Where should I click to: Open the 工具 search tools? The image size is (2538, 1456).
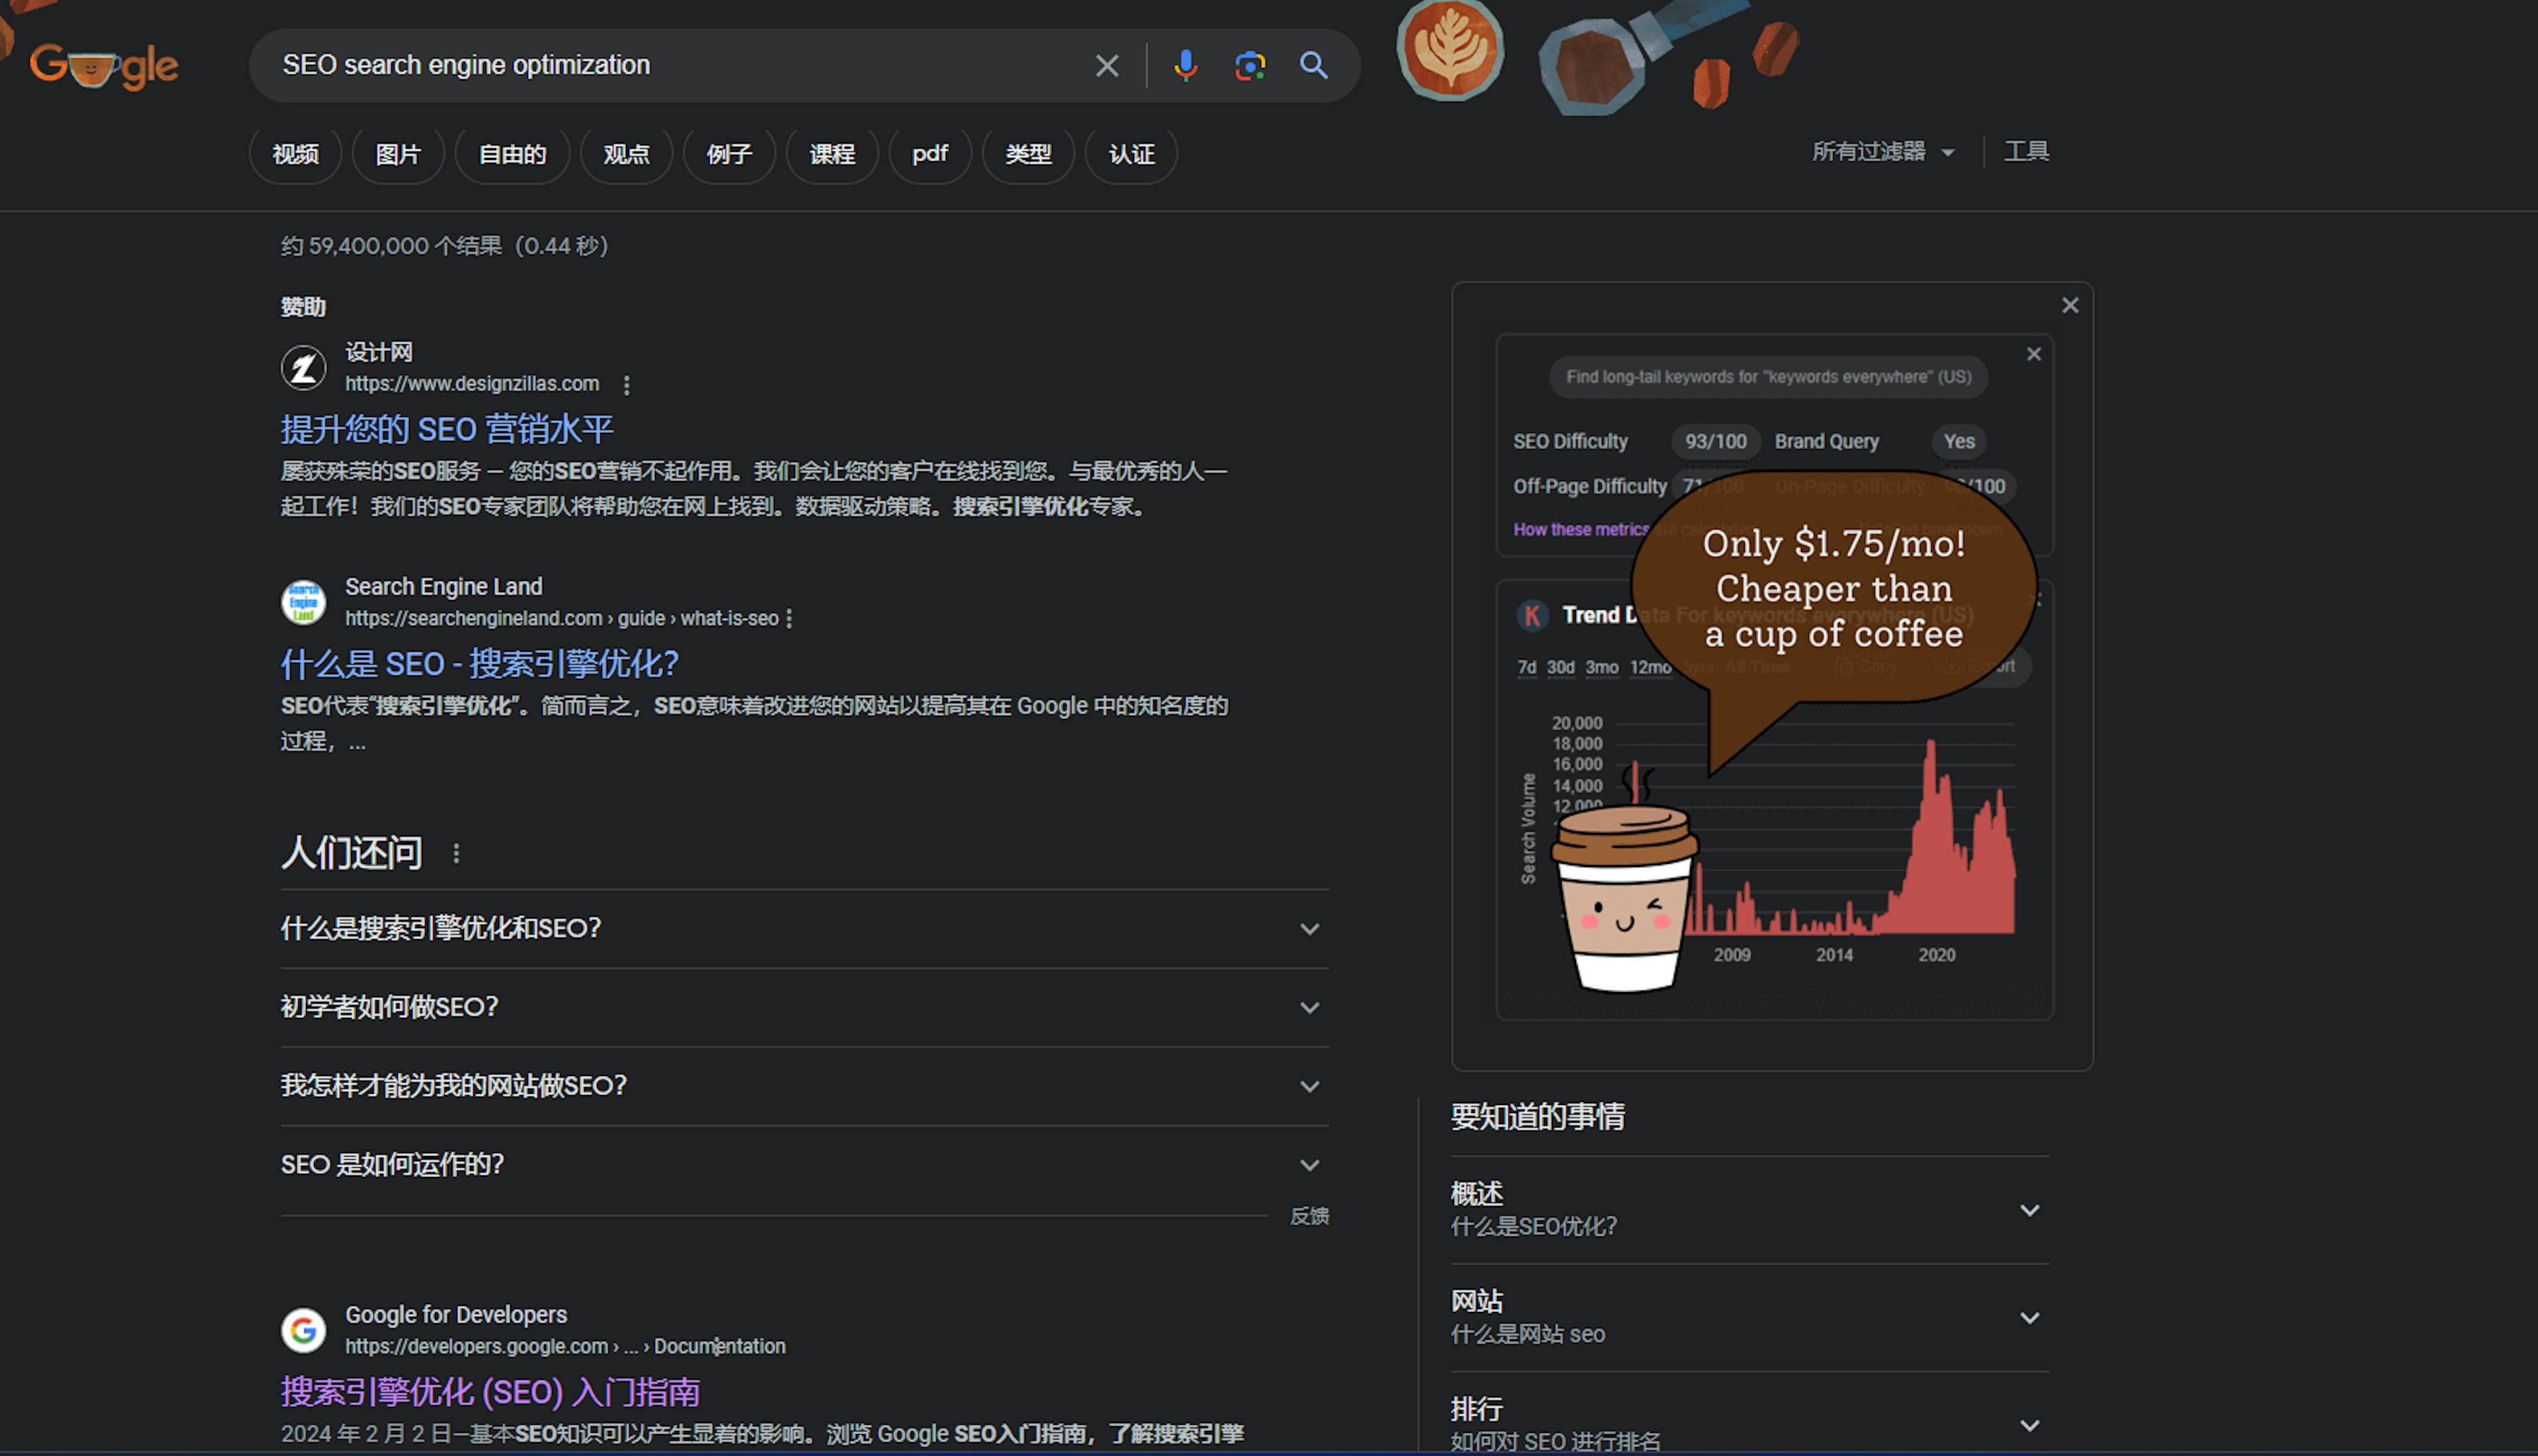click(2026, 152)
